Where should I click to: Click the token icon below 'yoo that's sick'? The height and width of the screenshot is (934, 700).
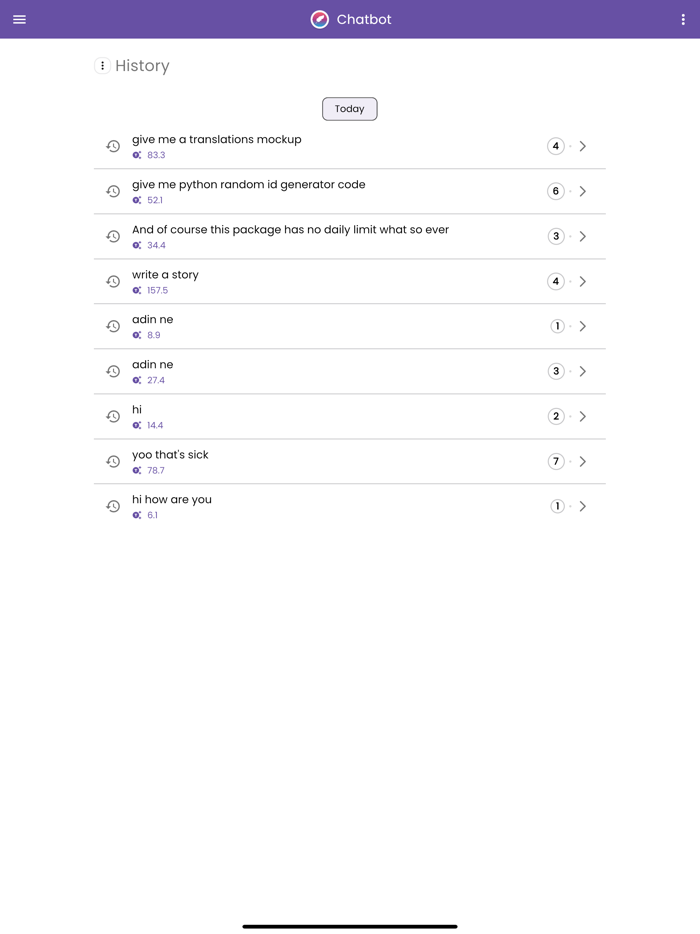point(136,470)
